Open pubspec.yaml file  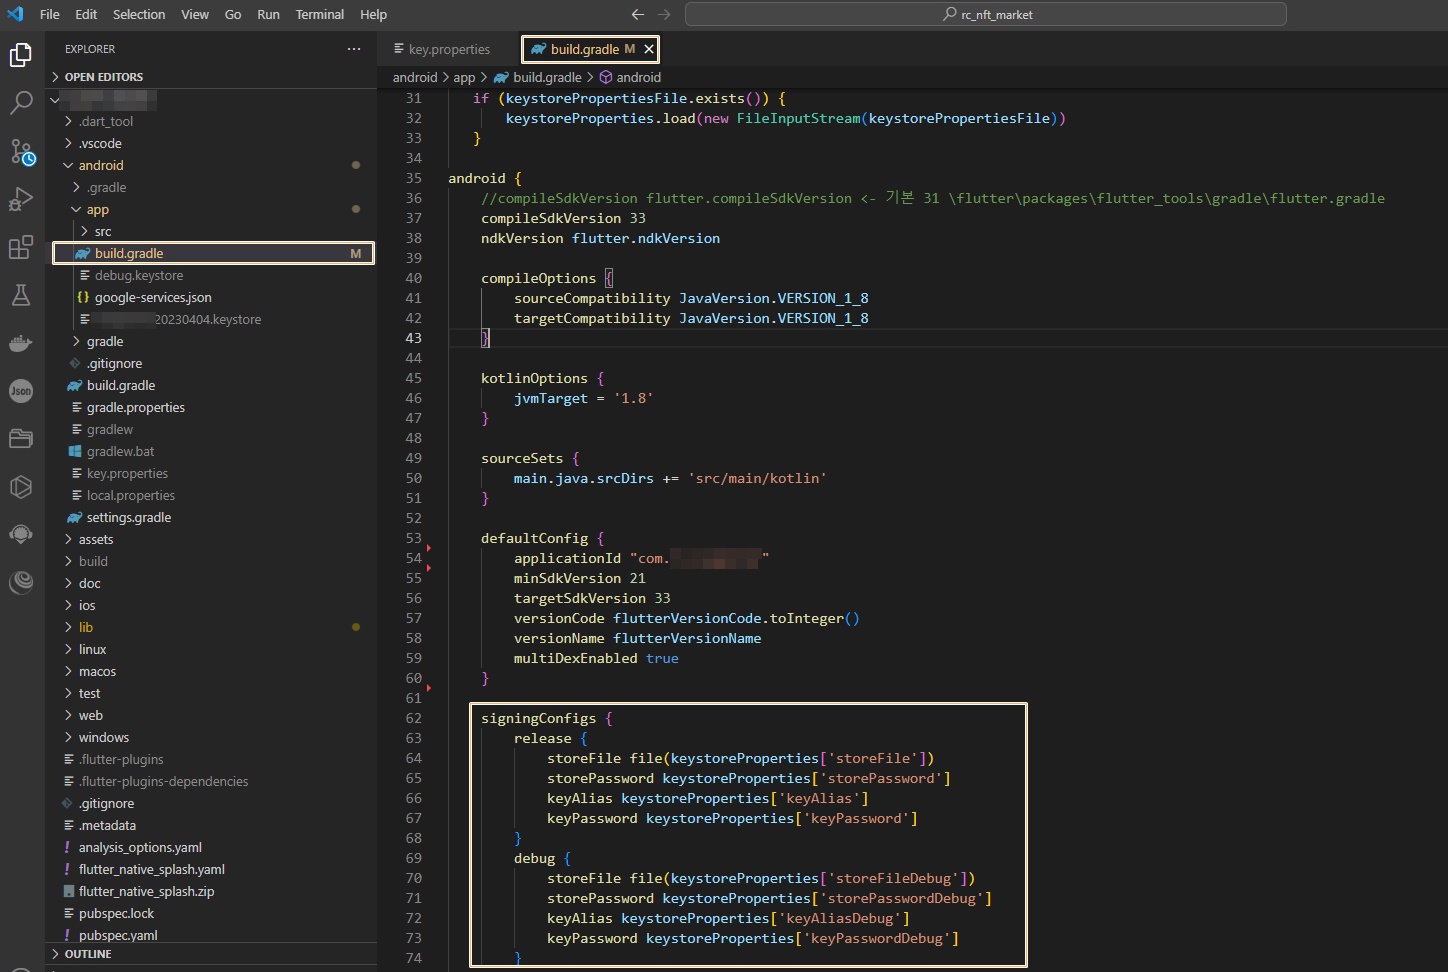(118, 935)
